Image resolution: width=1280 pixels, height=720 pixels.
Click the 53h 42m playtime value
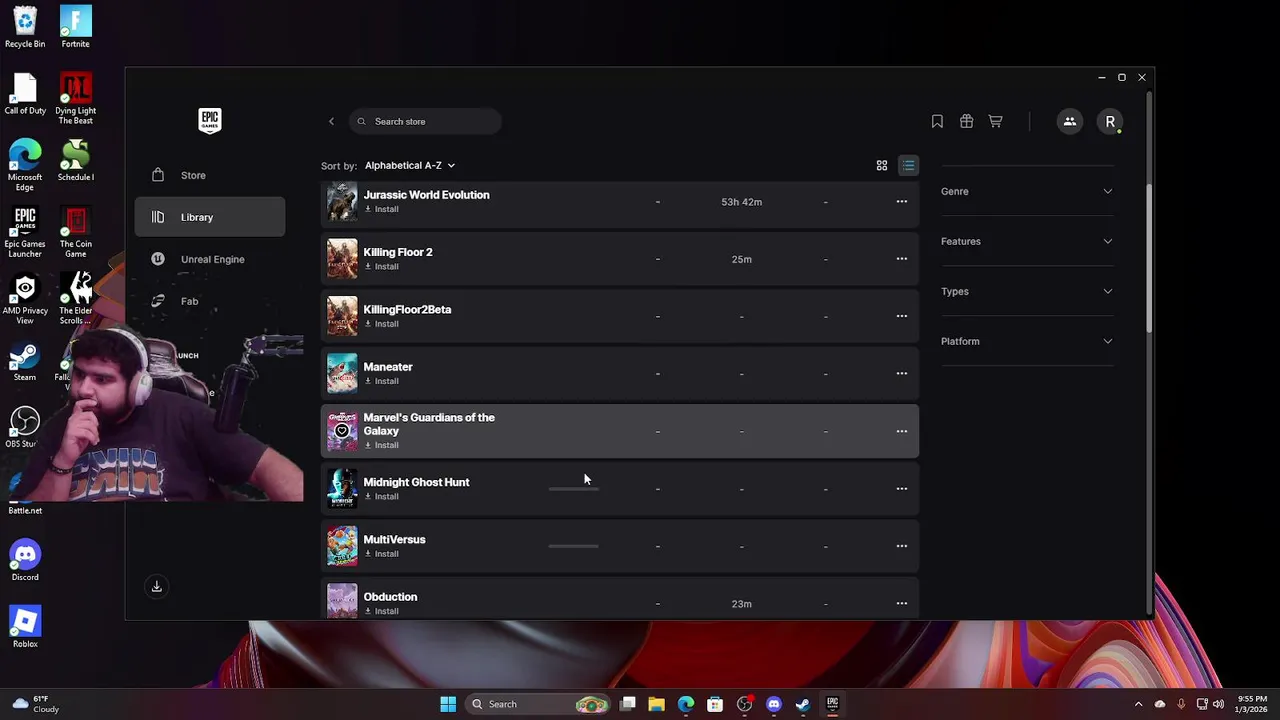pyautogui.click(x=741, y=202)
